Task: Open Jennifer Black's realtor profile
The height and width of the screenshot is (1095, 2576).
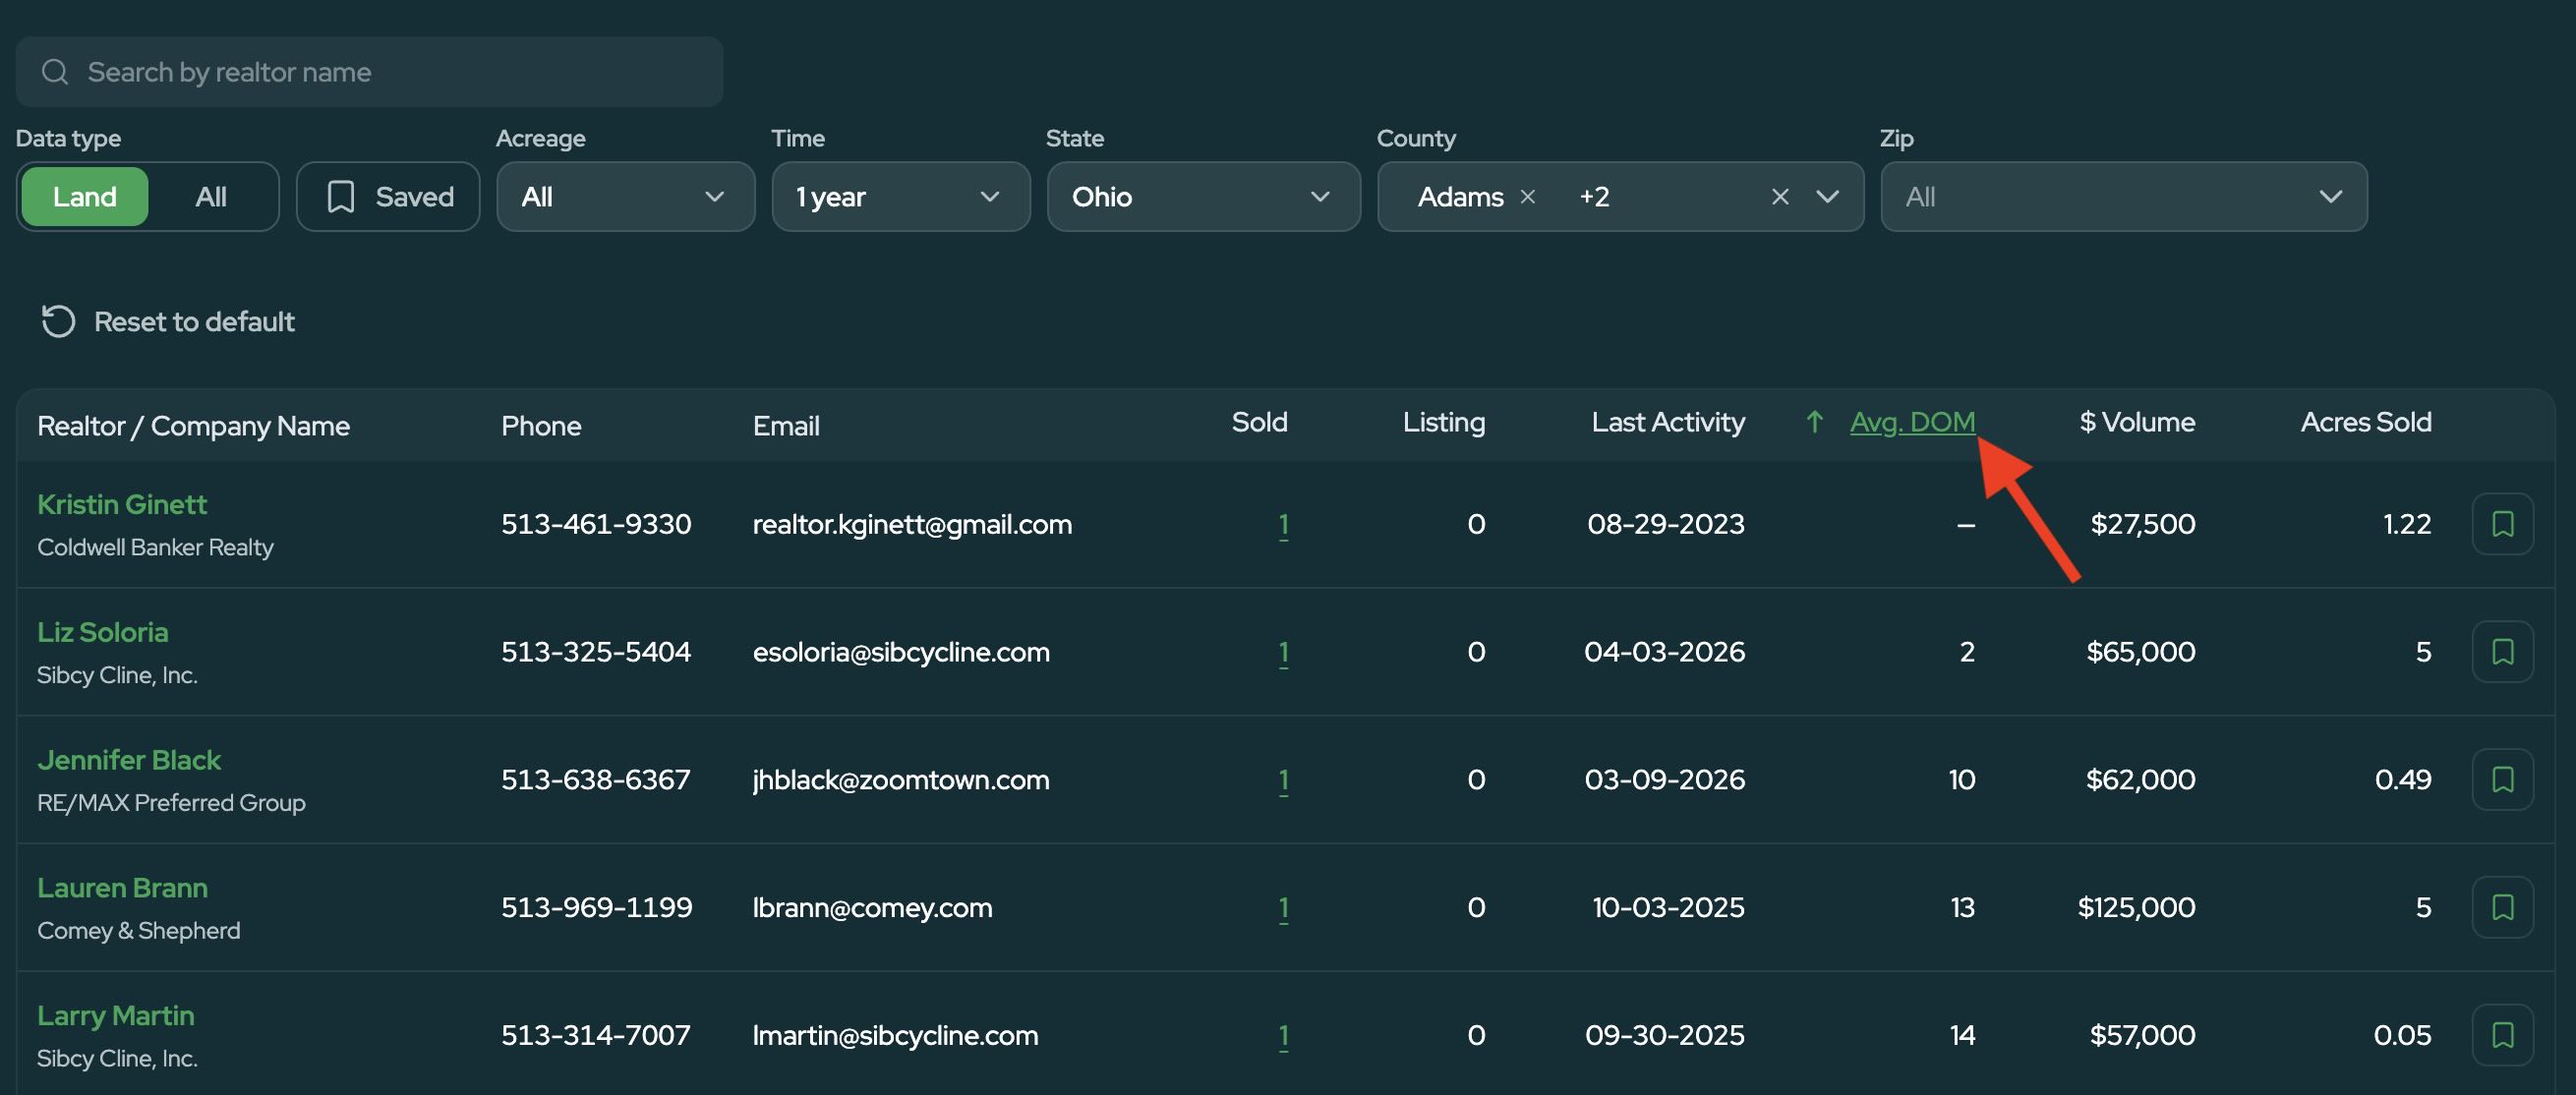Action: [129, 761]
